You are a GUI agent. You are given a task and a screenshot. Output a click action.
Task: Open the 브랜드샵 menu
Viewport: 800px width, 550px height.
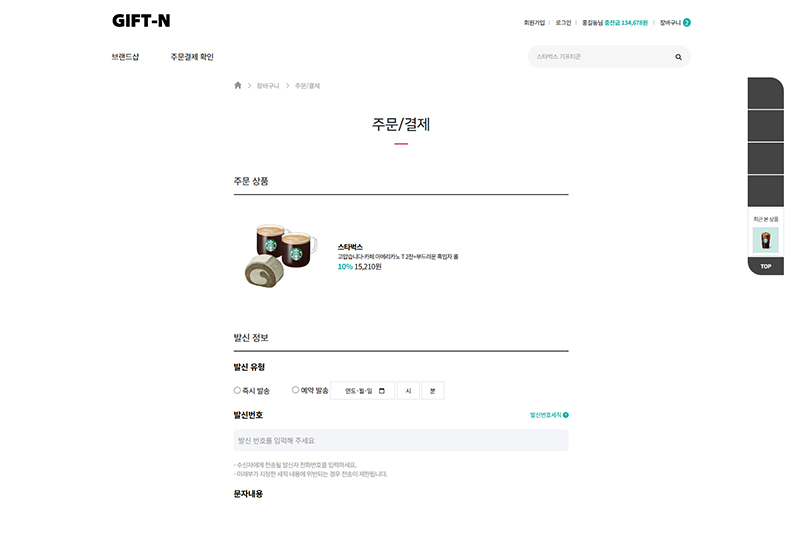pos(126,57)
